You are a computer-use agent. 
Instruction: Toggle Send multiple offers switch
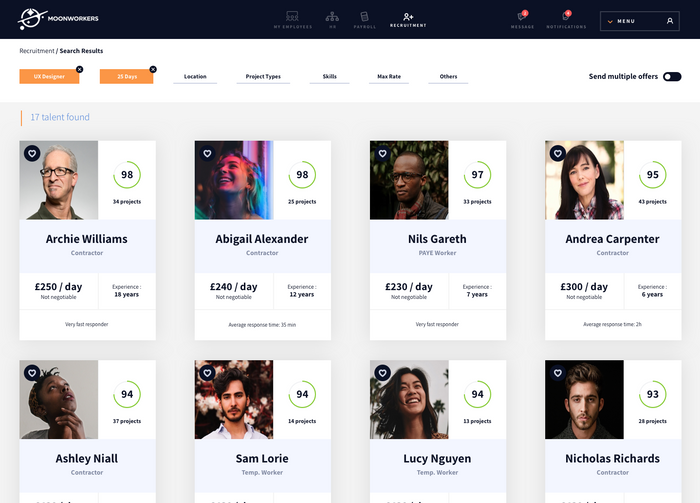[672, 77]
